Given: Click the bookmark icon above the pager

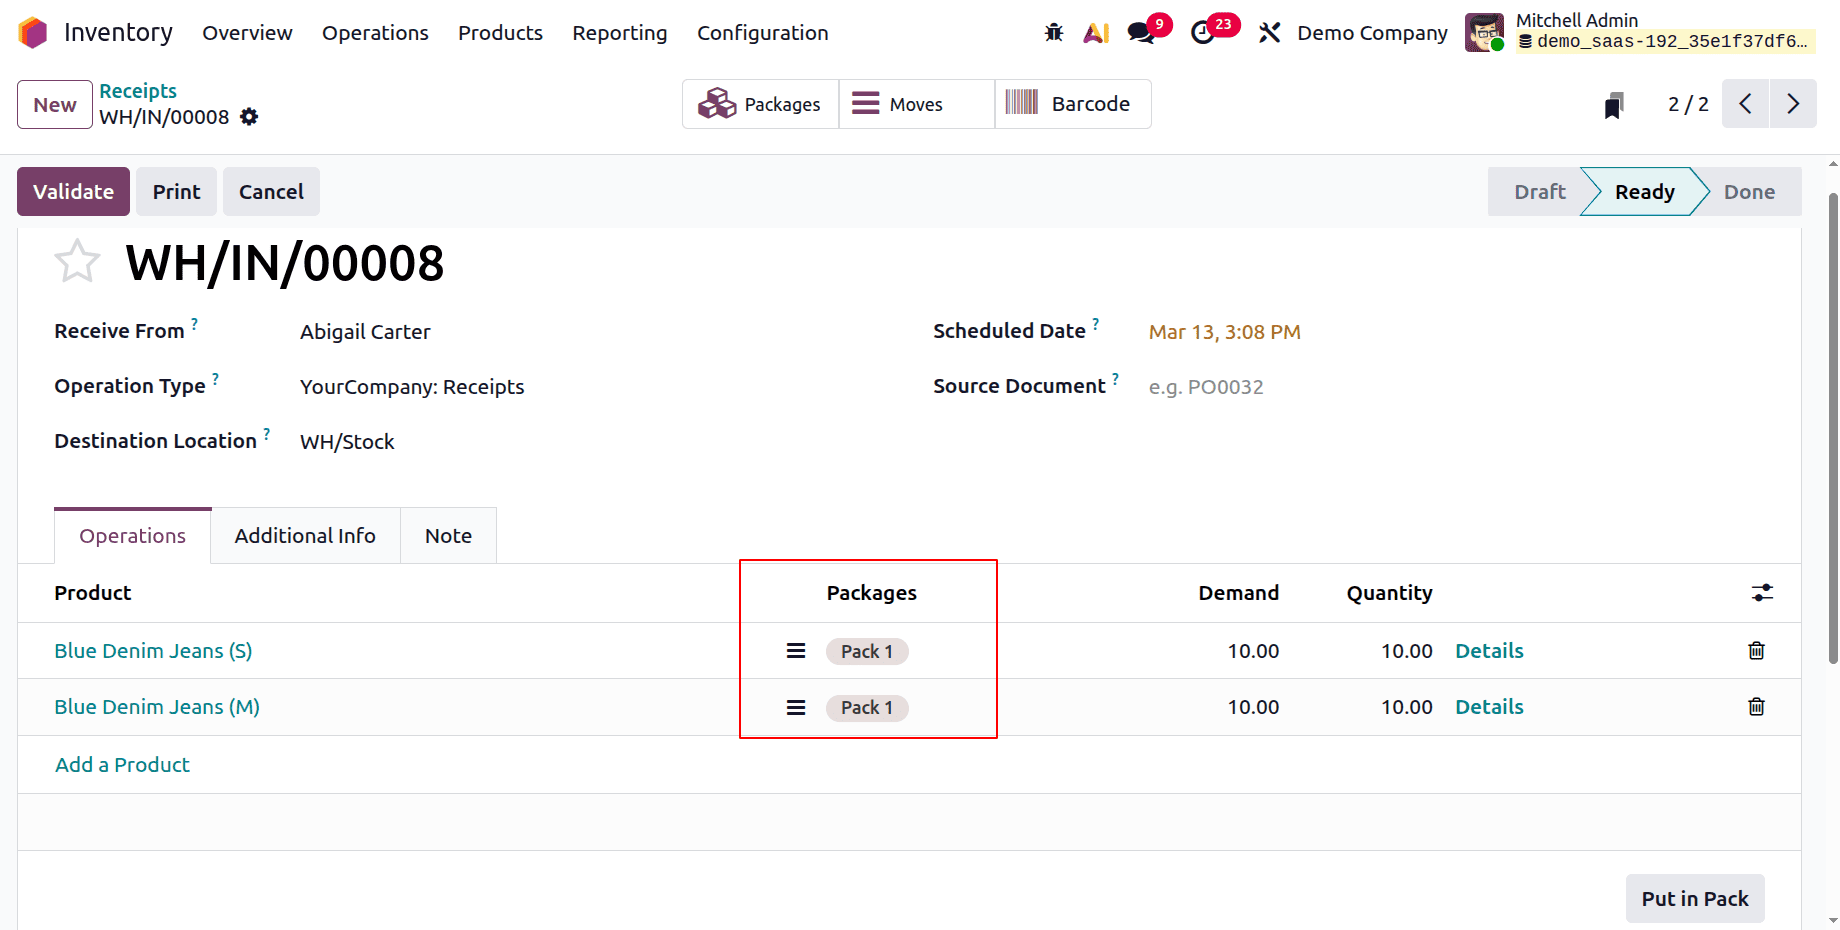Looking at the screenshot, I should pyautogui.click(x=1613, y=103).
